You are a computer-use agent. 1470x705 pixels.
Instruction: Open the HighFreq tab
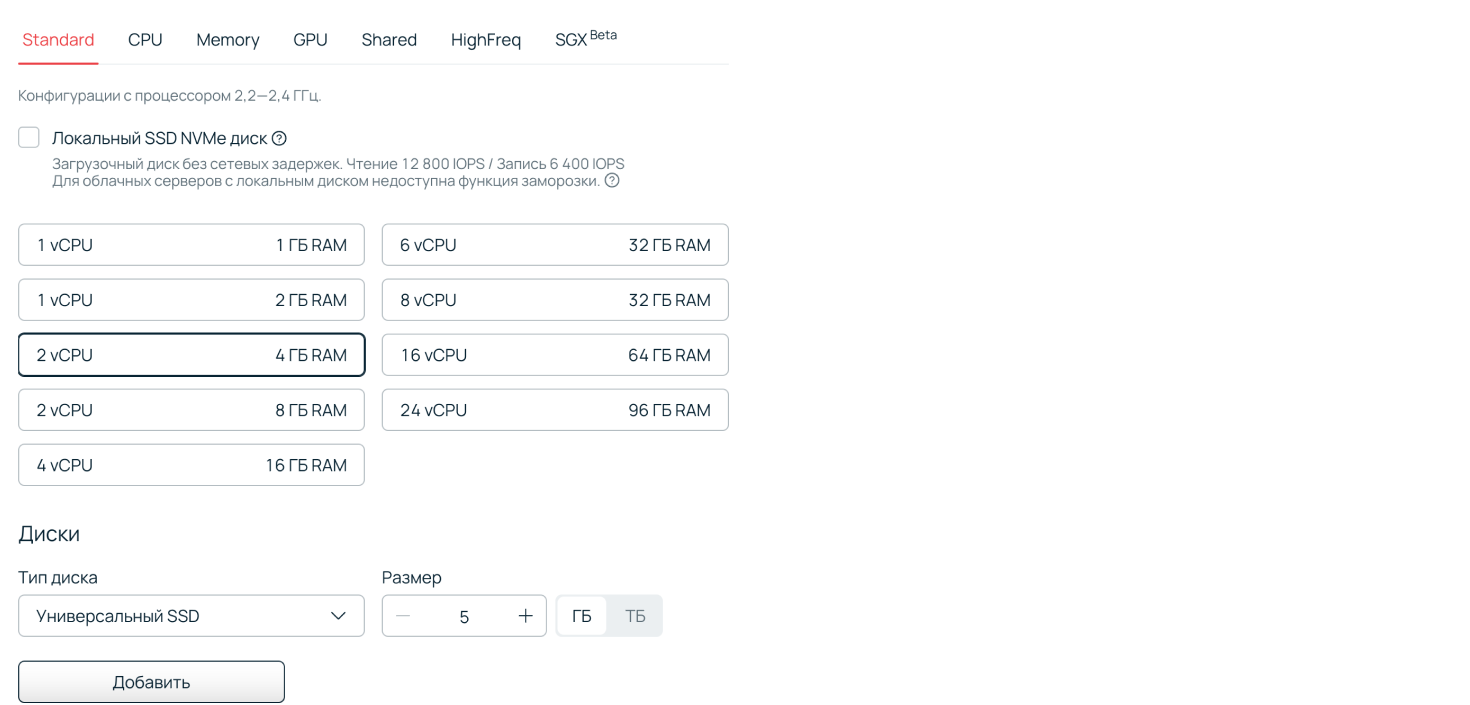pyautogui.click(x=486, y=40)
